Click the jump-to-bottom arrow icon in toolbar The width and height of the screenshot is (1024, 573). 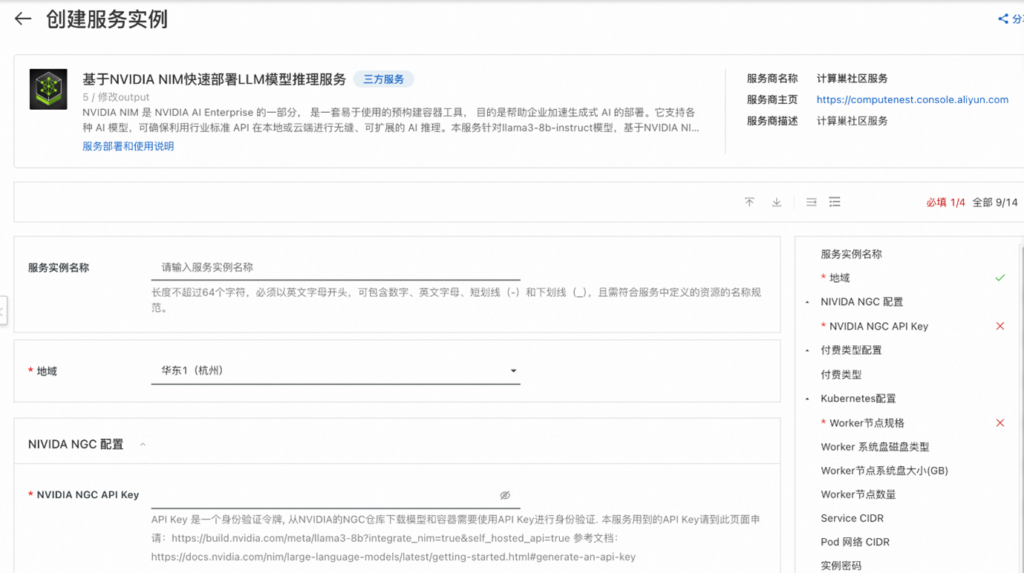tap(776, 202)
